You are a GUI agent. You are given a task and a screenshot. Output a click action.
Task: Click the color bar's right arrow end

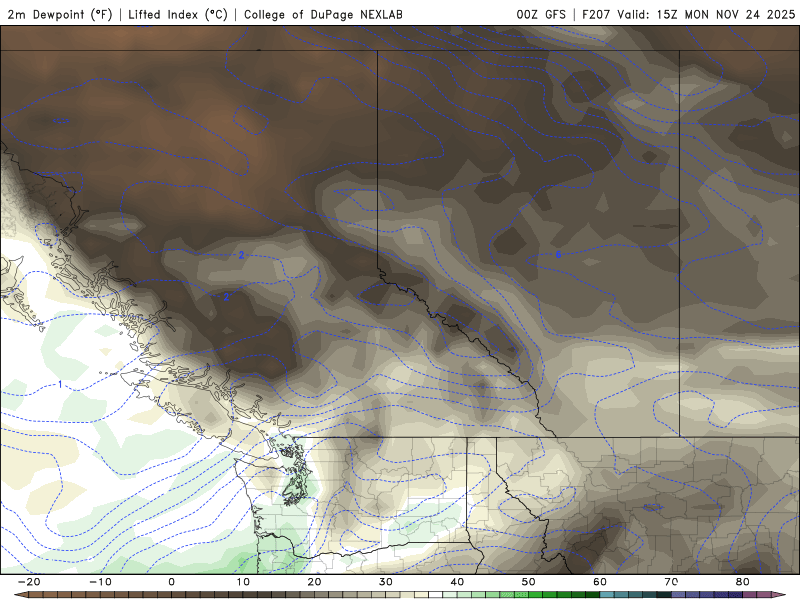point(779,595)
